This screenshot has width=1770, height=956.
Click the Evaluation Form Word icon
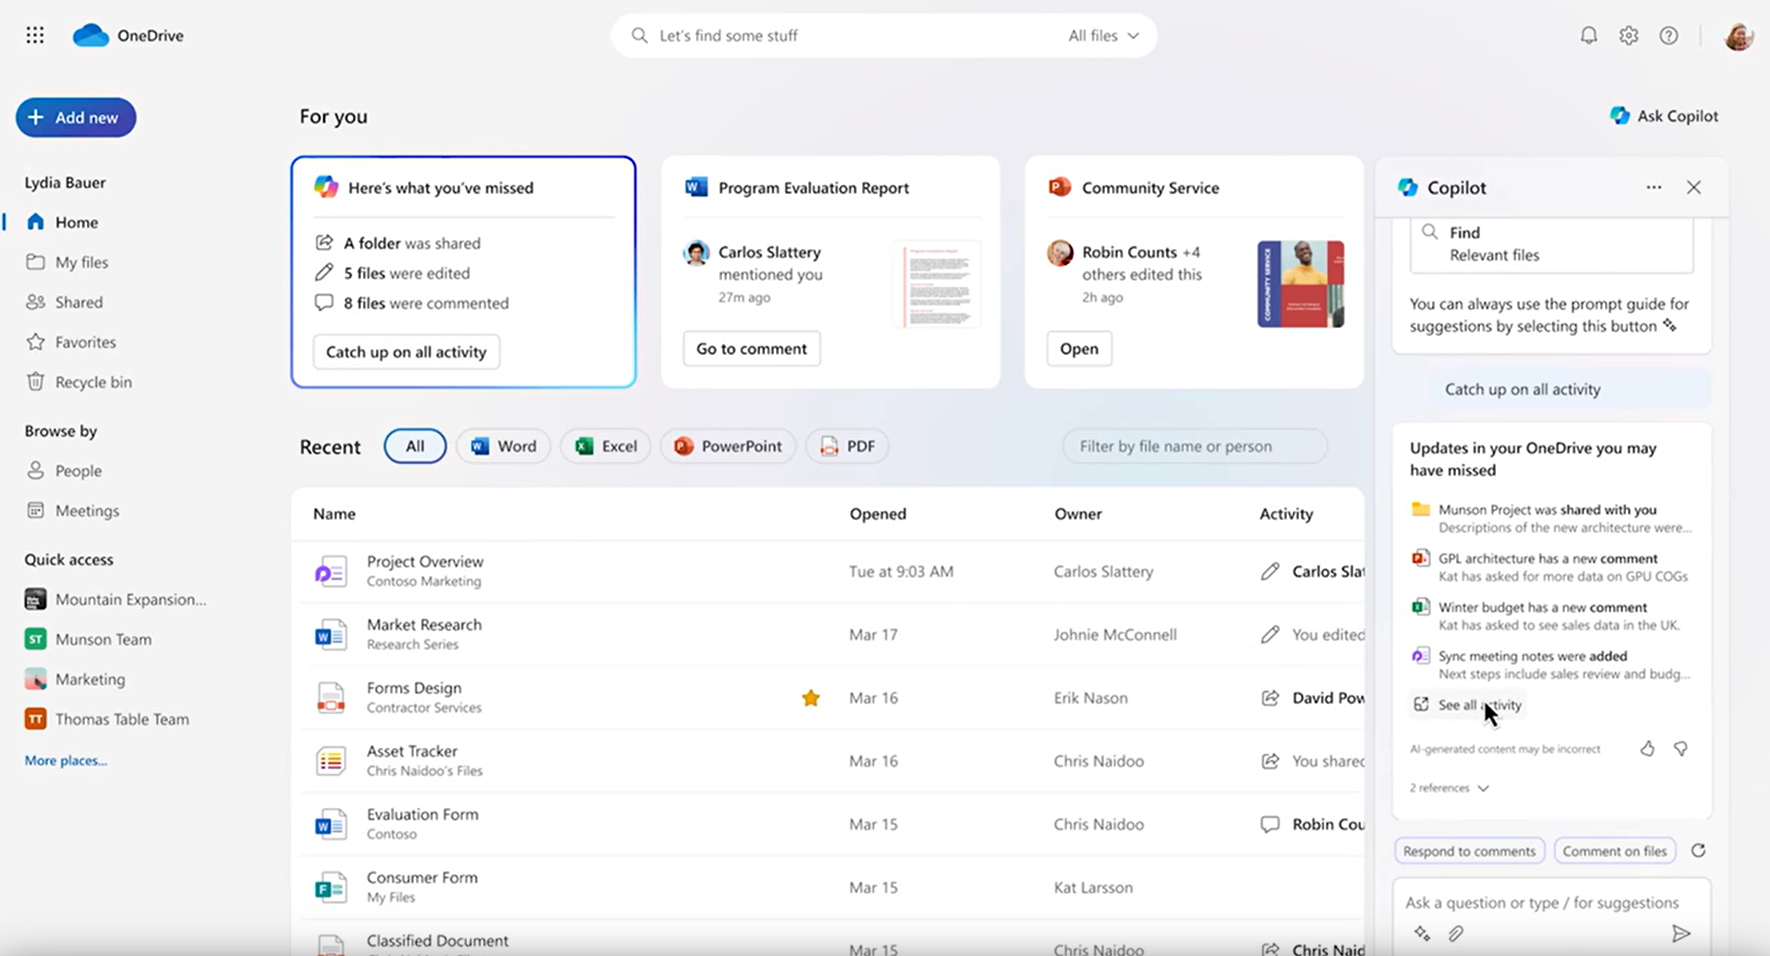(x=330, y=824)
